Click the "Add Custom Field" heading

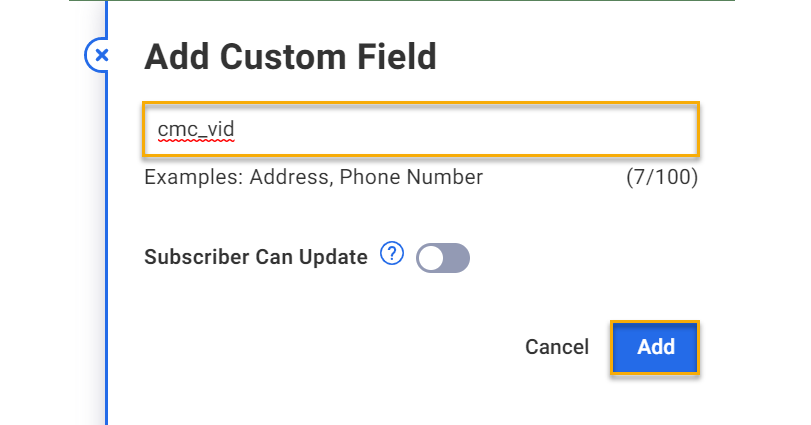290,57
